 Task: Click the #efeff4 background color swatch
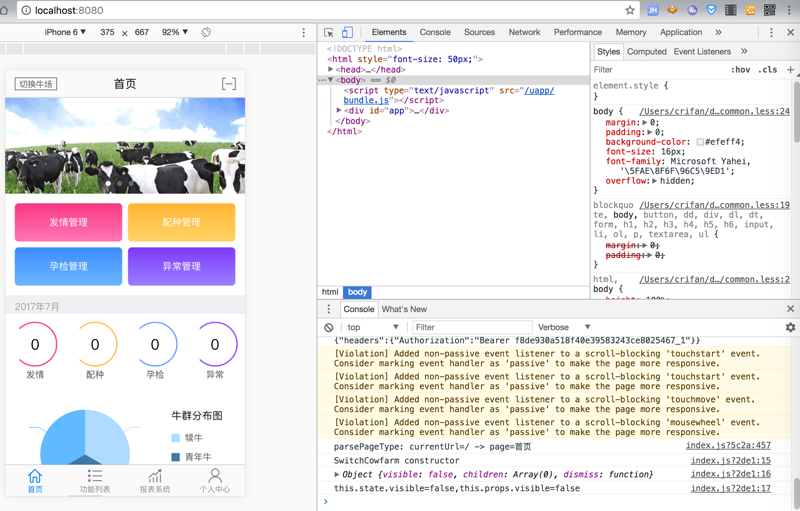(700, 142)
